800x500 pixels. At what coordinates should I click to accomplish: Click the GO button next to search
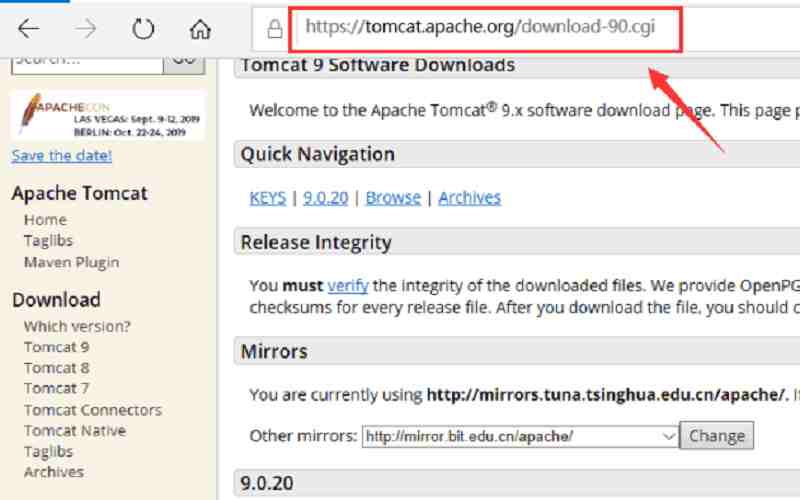184,65
